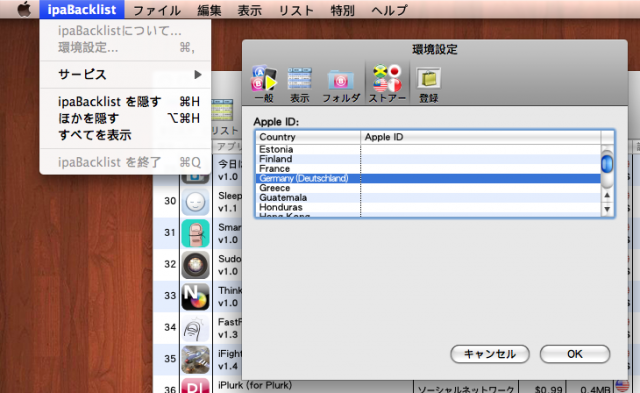Choose すべてを表示 menu item
Screen dimensions: 640x393
point(125,135)
